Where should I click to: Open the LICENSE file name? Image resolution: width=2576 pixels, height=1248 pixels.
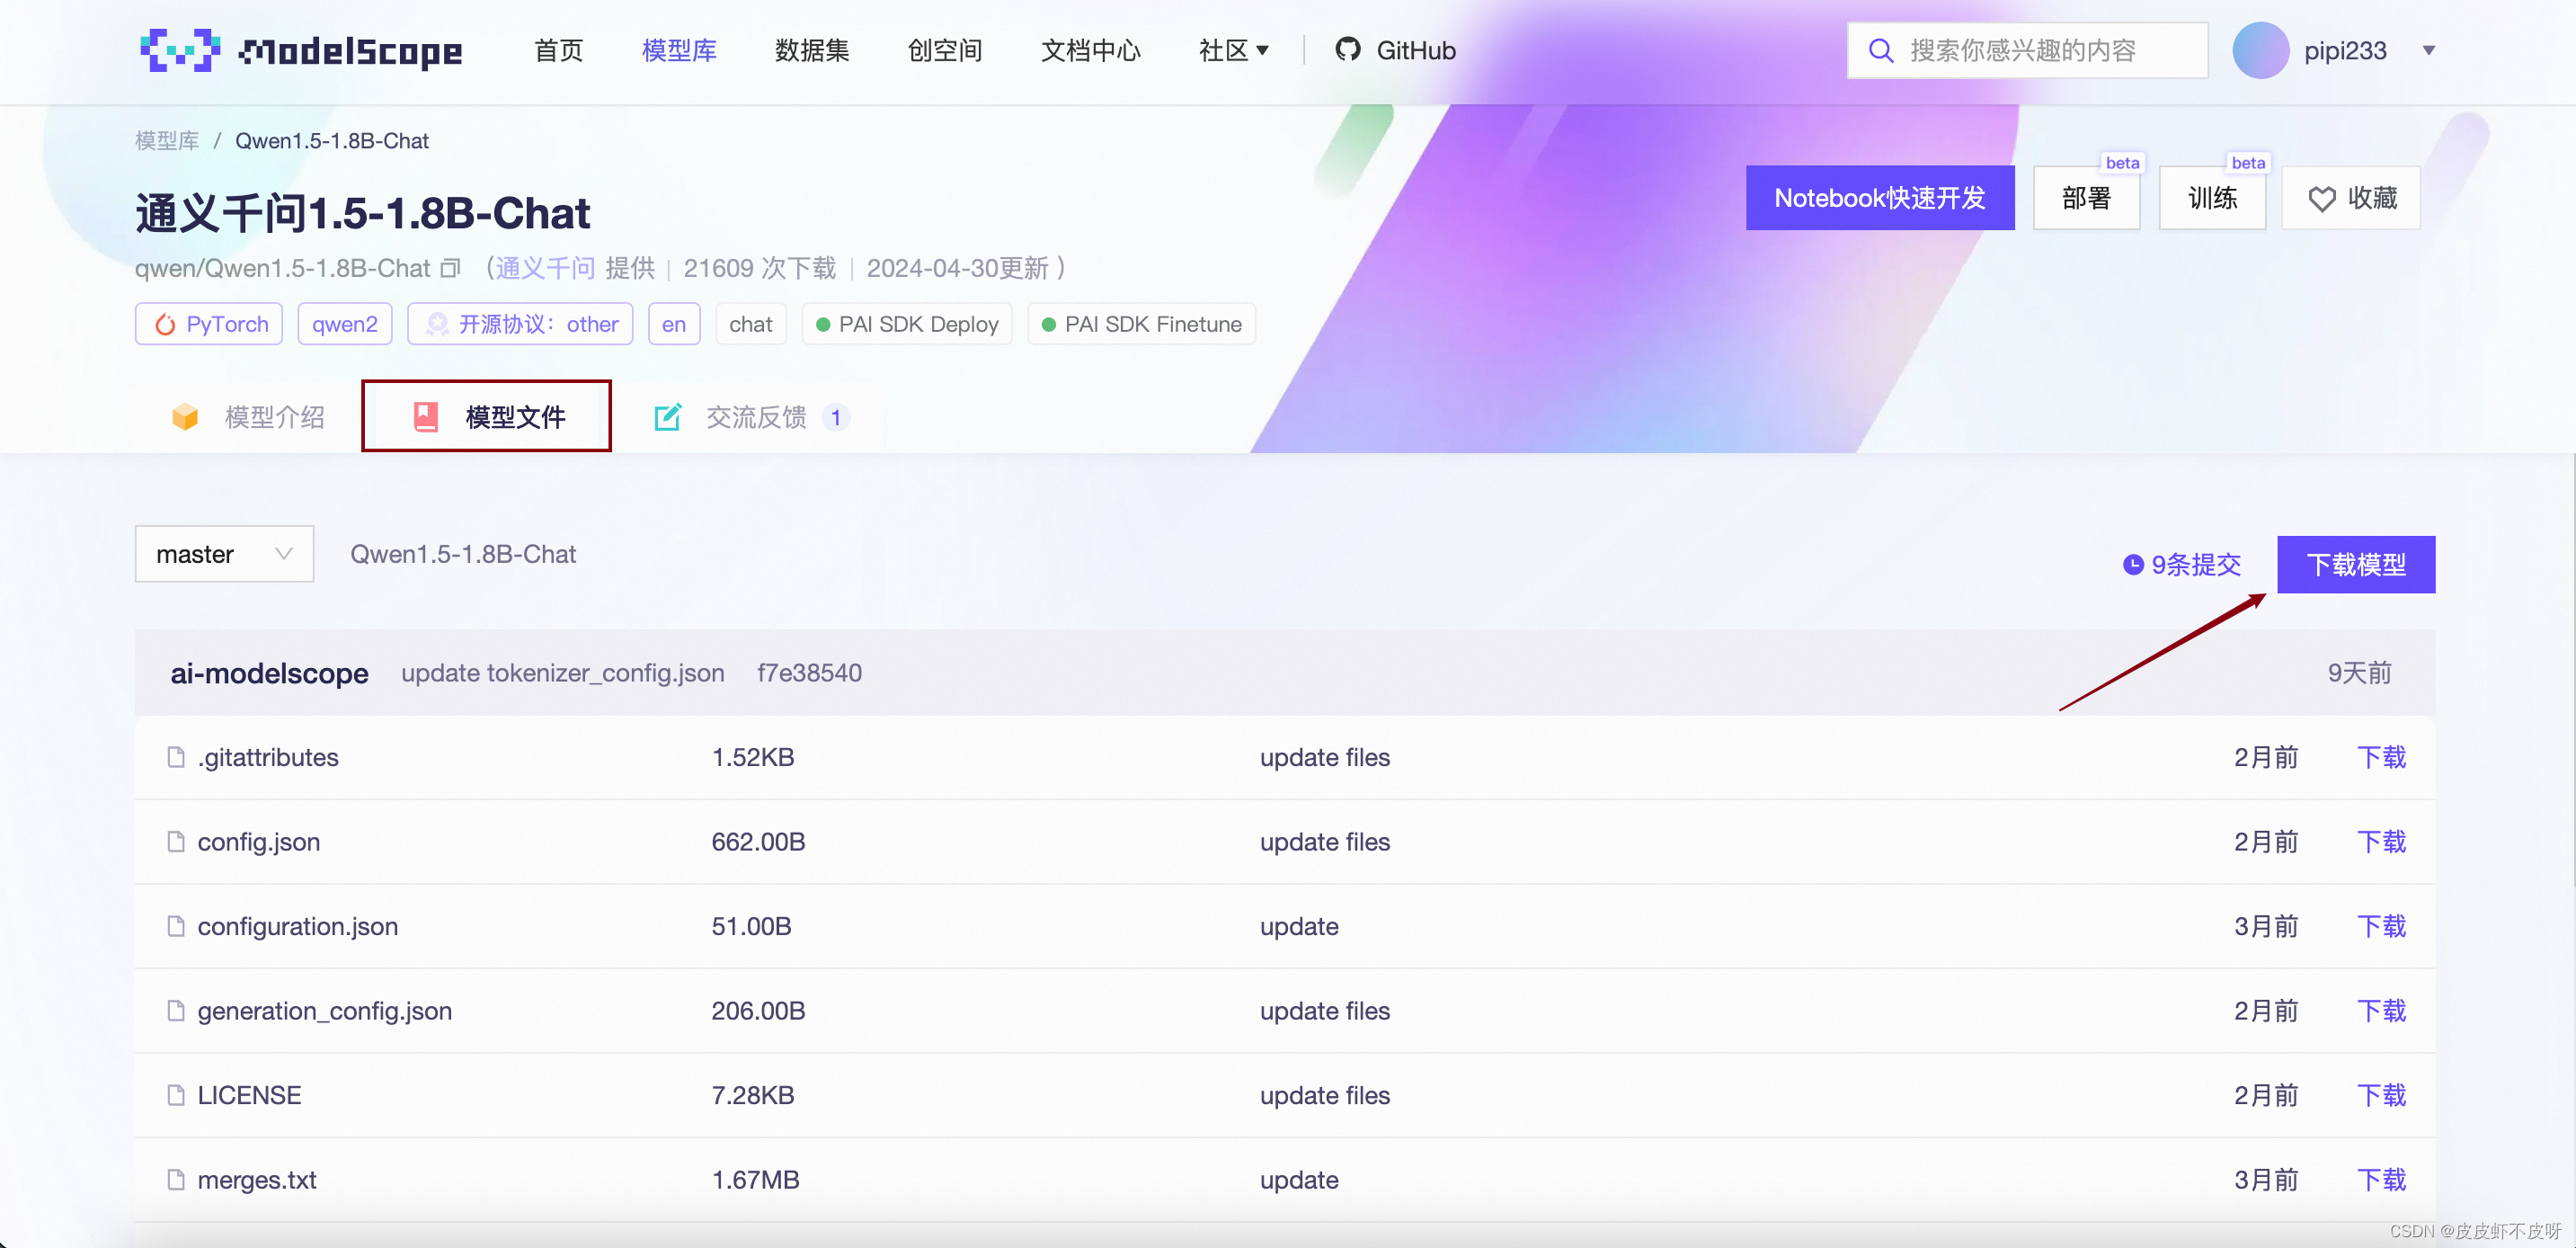point(249,1095)
